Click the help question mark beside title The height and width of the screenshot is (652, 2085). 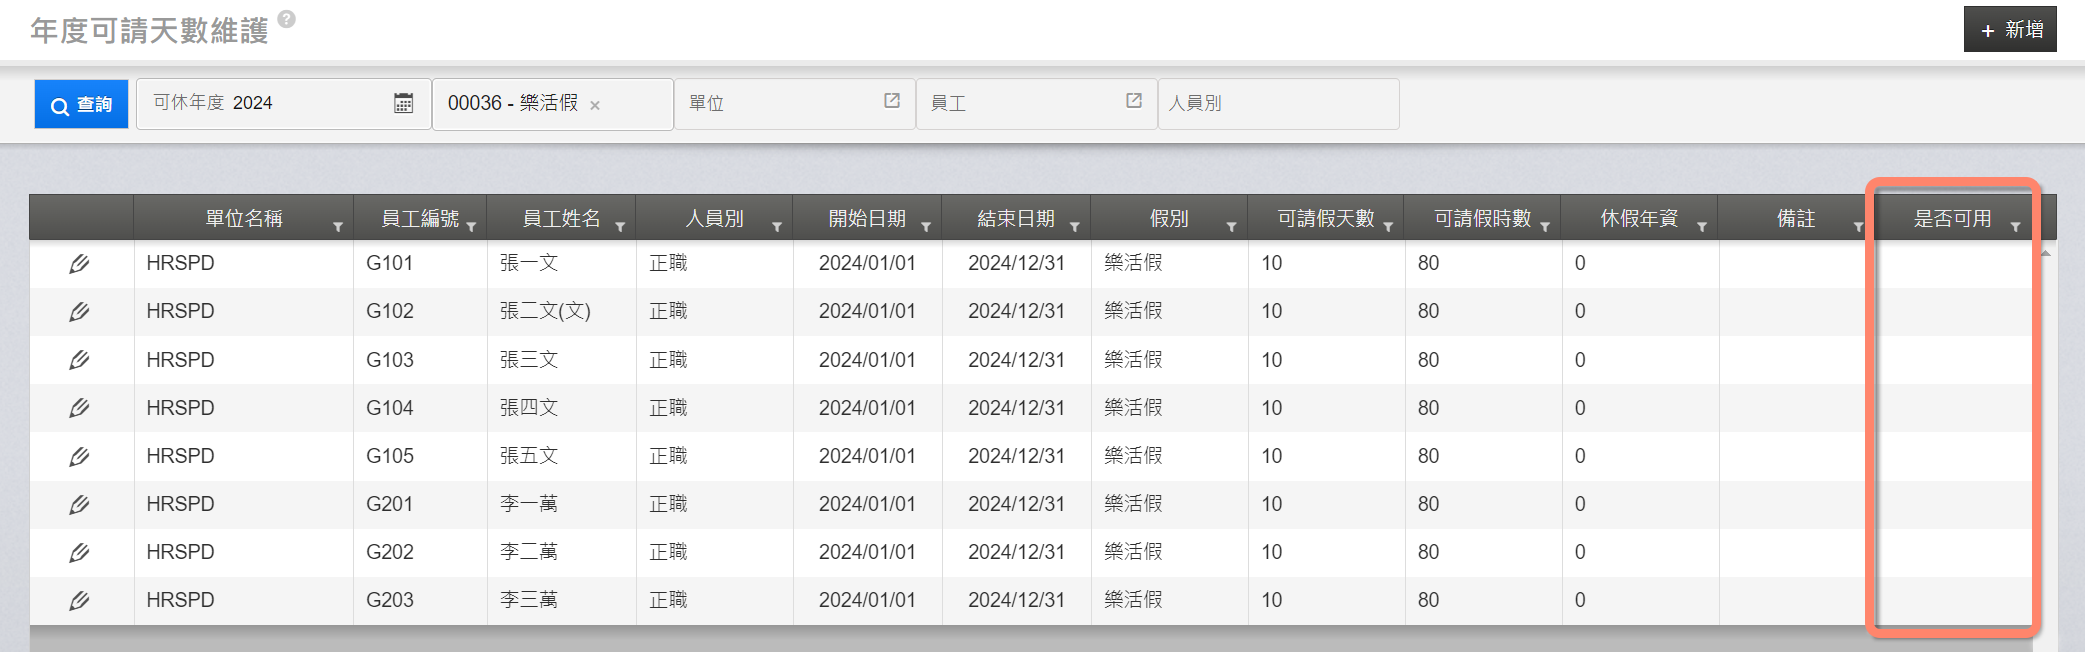[287, 19]
